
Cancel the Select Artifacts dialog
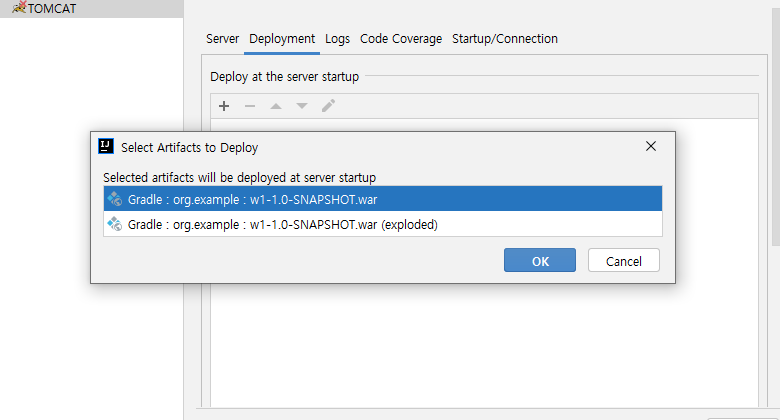coord(624,260)
